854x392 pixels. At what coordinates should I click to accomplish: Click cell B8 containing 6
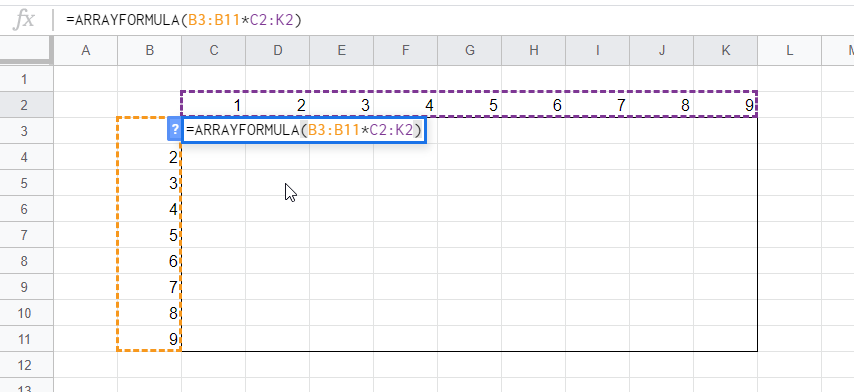click(149, 261)
